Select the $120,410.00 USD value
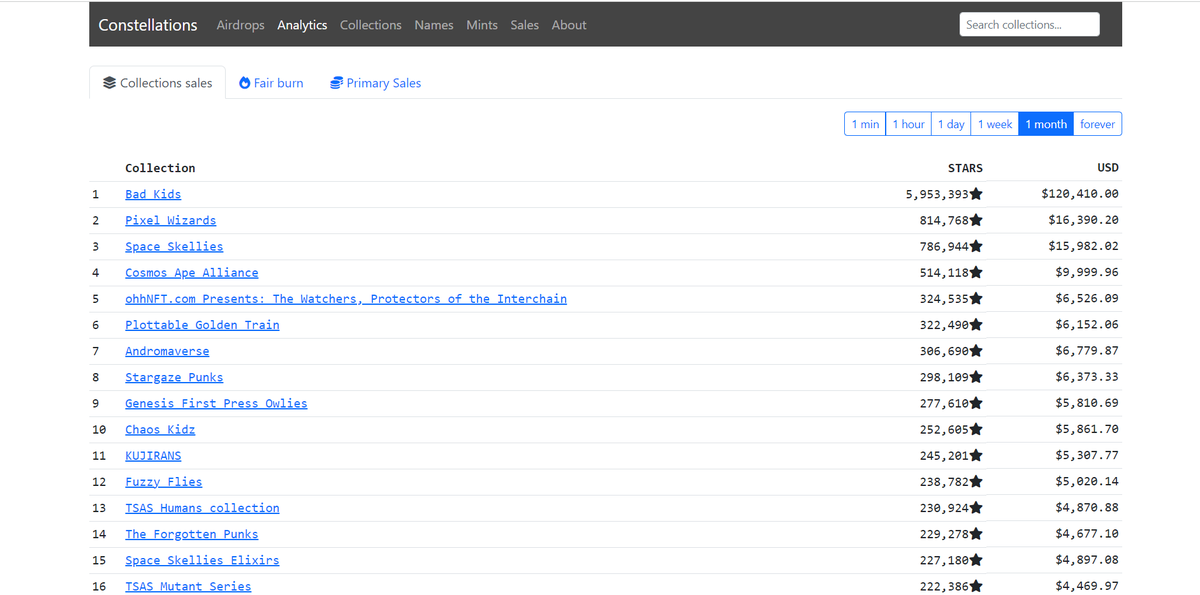Viewport: 1200px width, 595px height. [x=1080, y=194]
